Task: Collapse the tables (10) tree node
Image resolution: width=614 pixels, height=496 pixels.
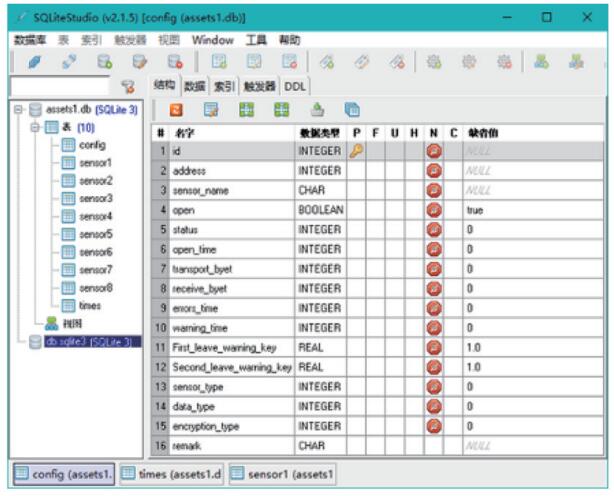Action: coord(35,127)
